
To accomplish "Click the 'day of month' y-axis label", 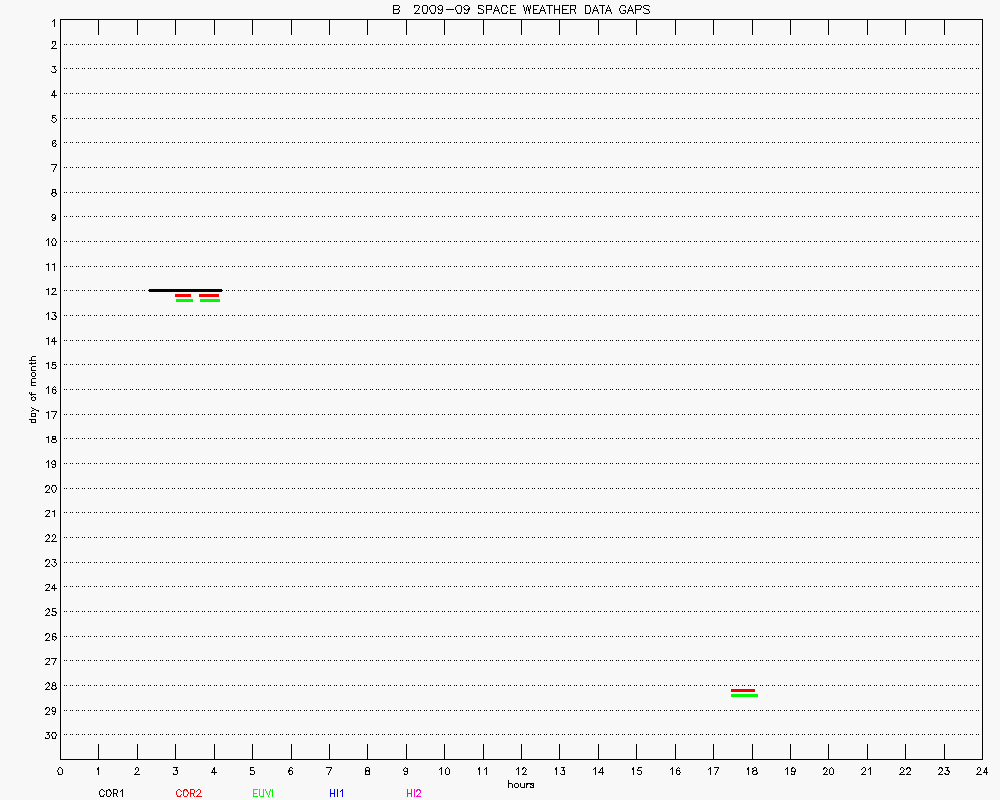I will point(33,389).
